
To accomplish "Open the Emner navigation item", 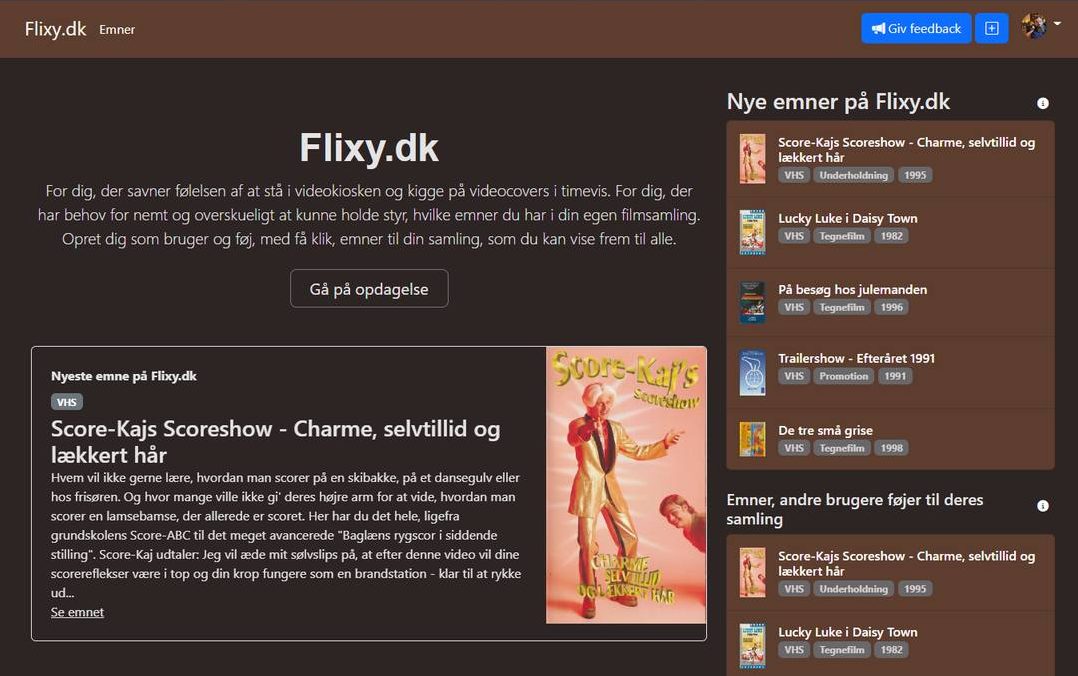I will [117, 30].
